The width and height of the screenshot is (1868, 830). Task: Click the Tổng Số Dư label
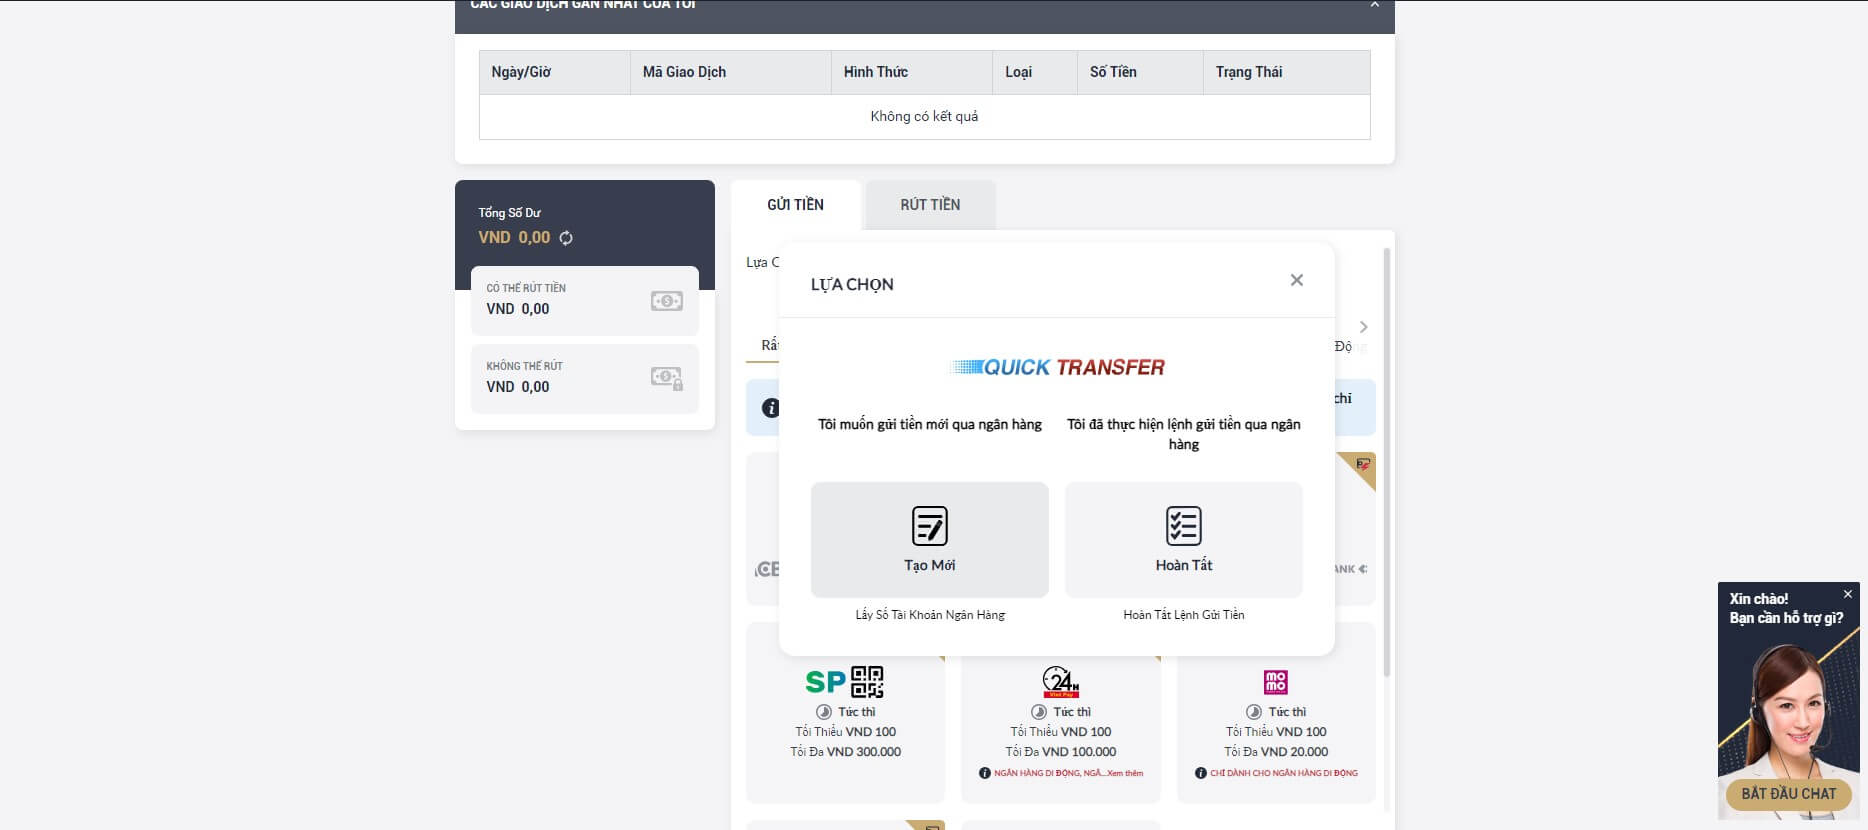point(509,213)
